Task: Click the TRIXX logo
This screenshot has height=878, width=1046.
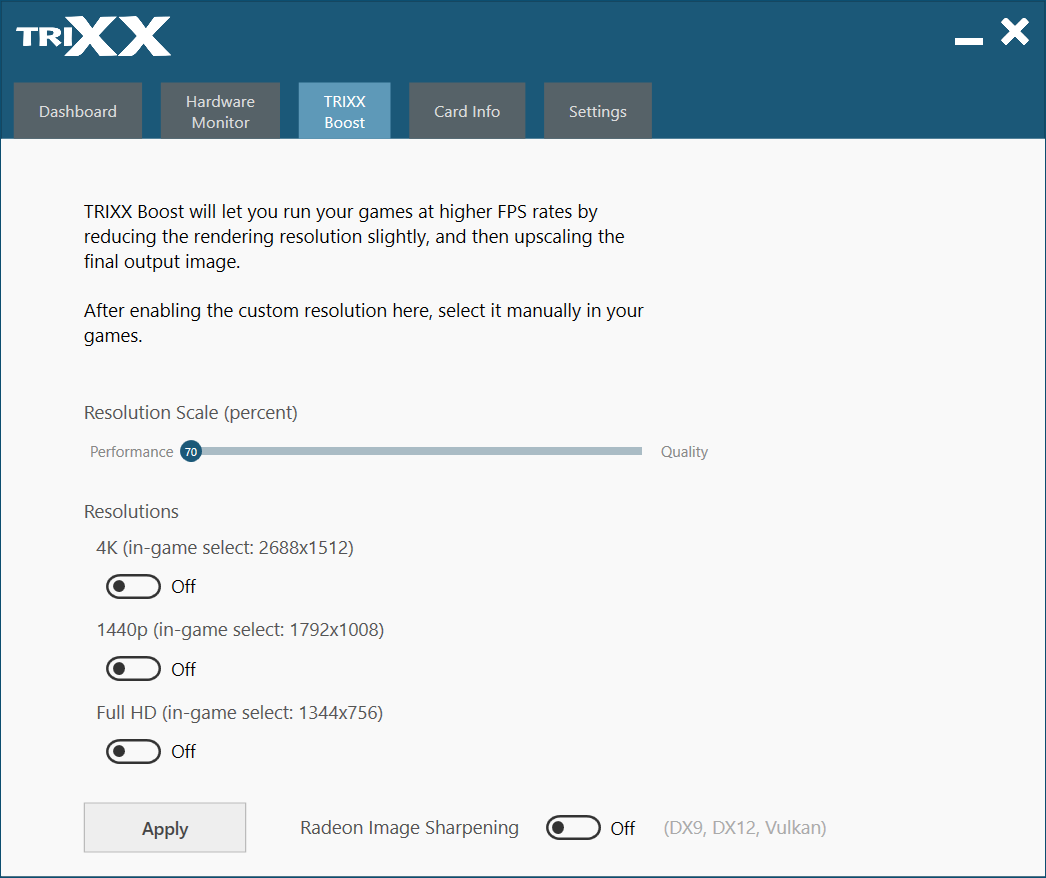Action: (93, 36)
